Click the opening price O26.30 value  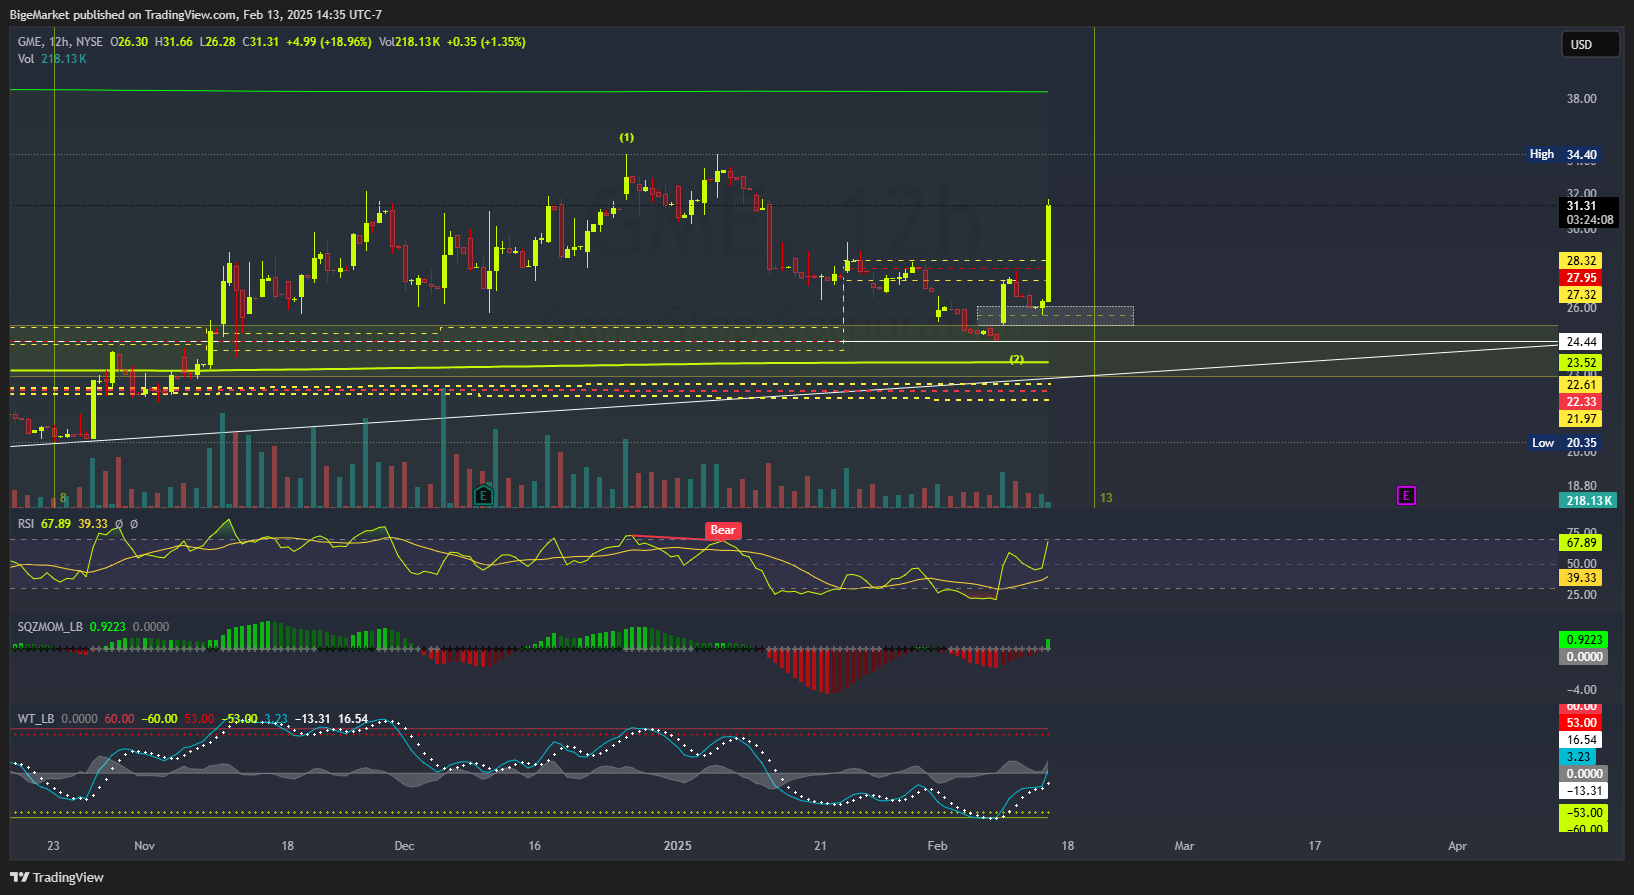click(x=129, y=42)
